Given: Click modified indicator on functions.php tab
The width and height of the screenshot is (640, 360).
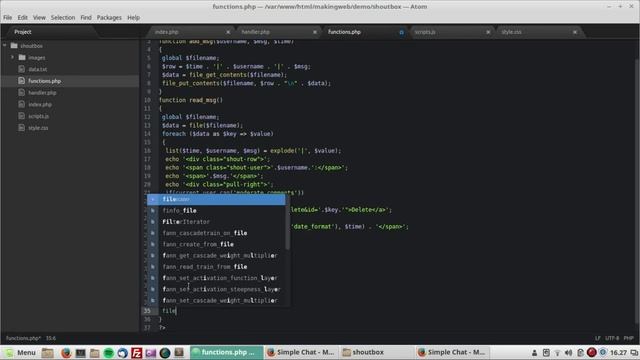Looking at the screenshot, I should coord(402,32).
